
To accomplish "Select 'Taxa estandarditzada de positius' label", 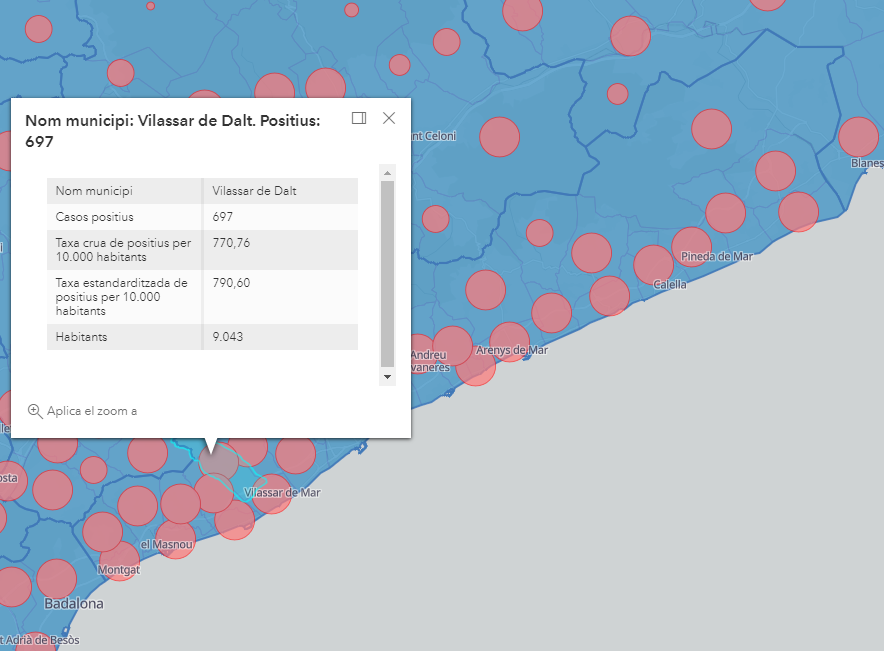I will (x=121, y=297).
